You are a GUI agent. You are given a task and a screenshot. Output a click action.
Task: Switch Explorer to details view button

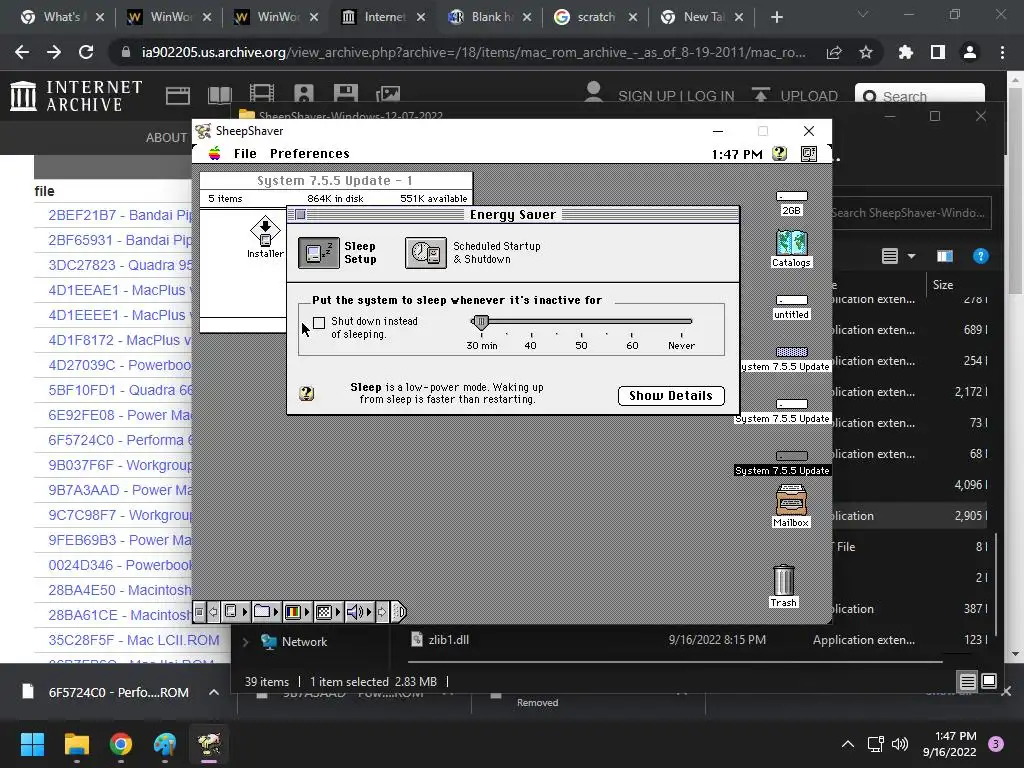[x=967, y=682]
